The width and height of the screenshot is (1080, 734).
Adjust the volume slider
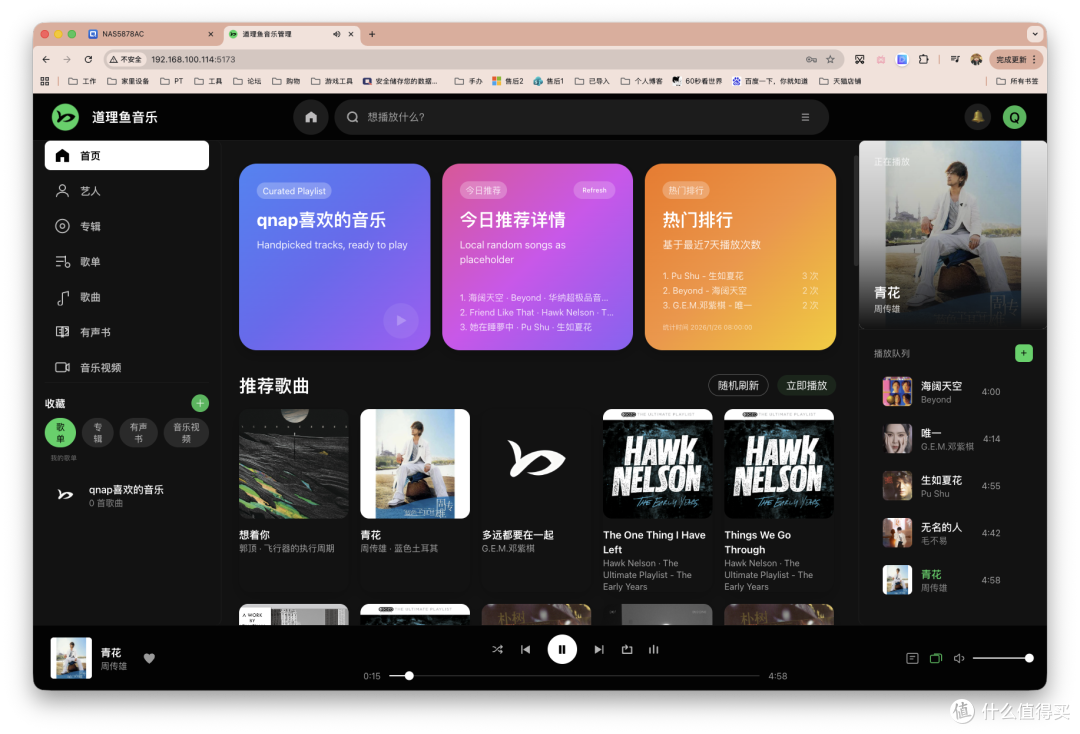pyautogui.click(x=1003, y=658)
